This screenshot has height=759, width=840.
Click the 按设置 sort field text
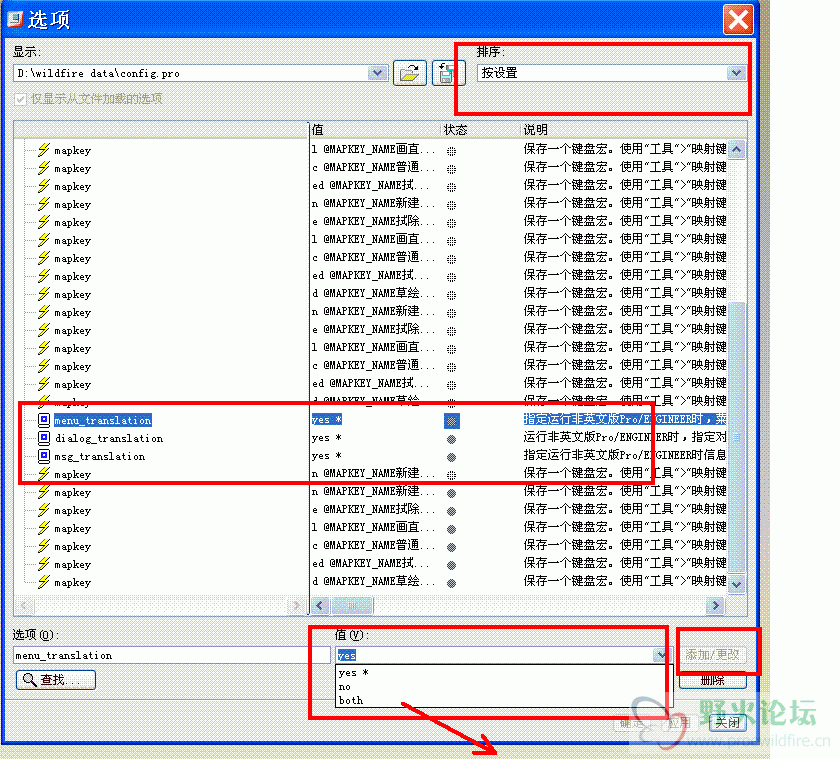click(499, 73)
